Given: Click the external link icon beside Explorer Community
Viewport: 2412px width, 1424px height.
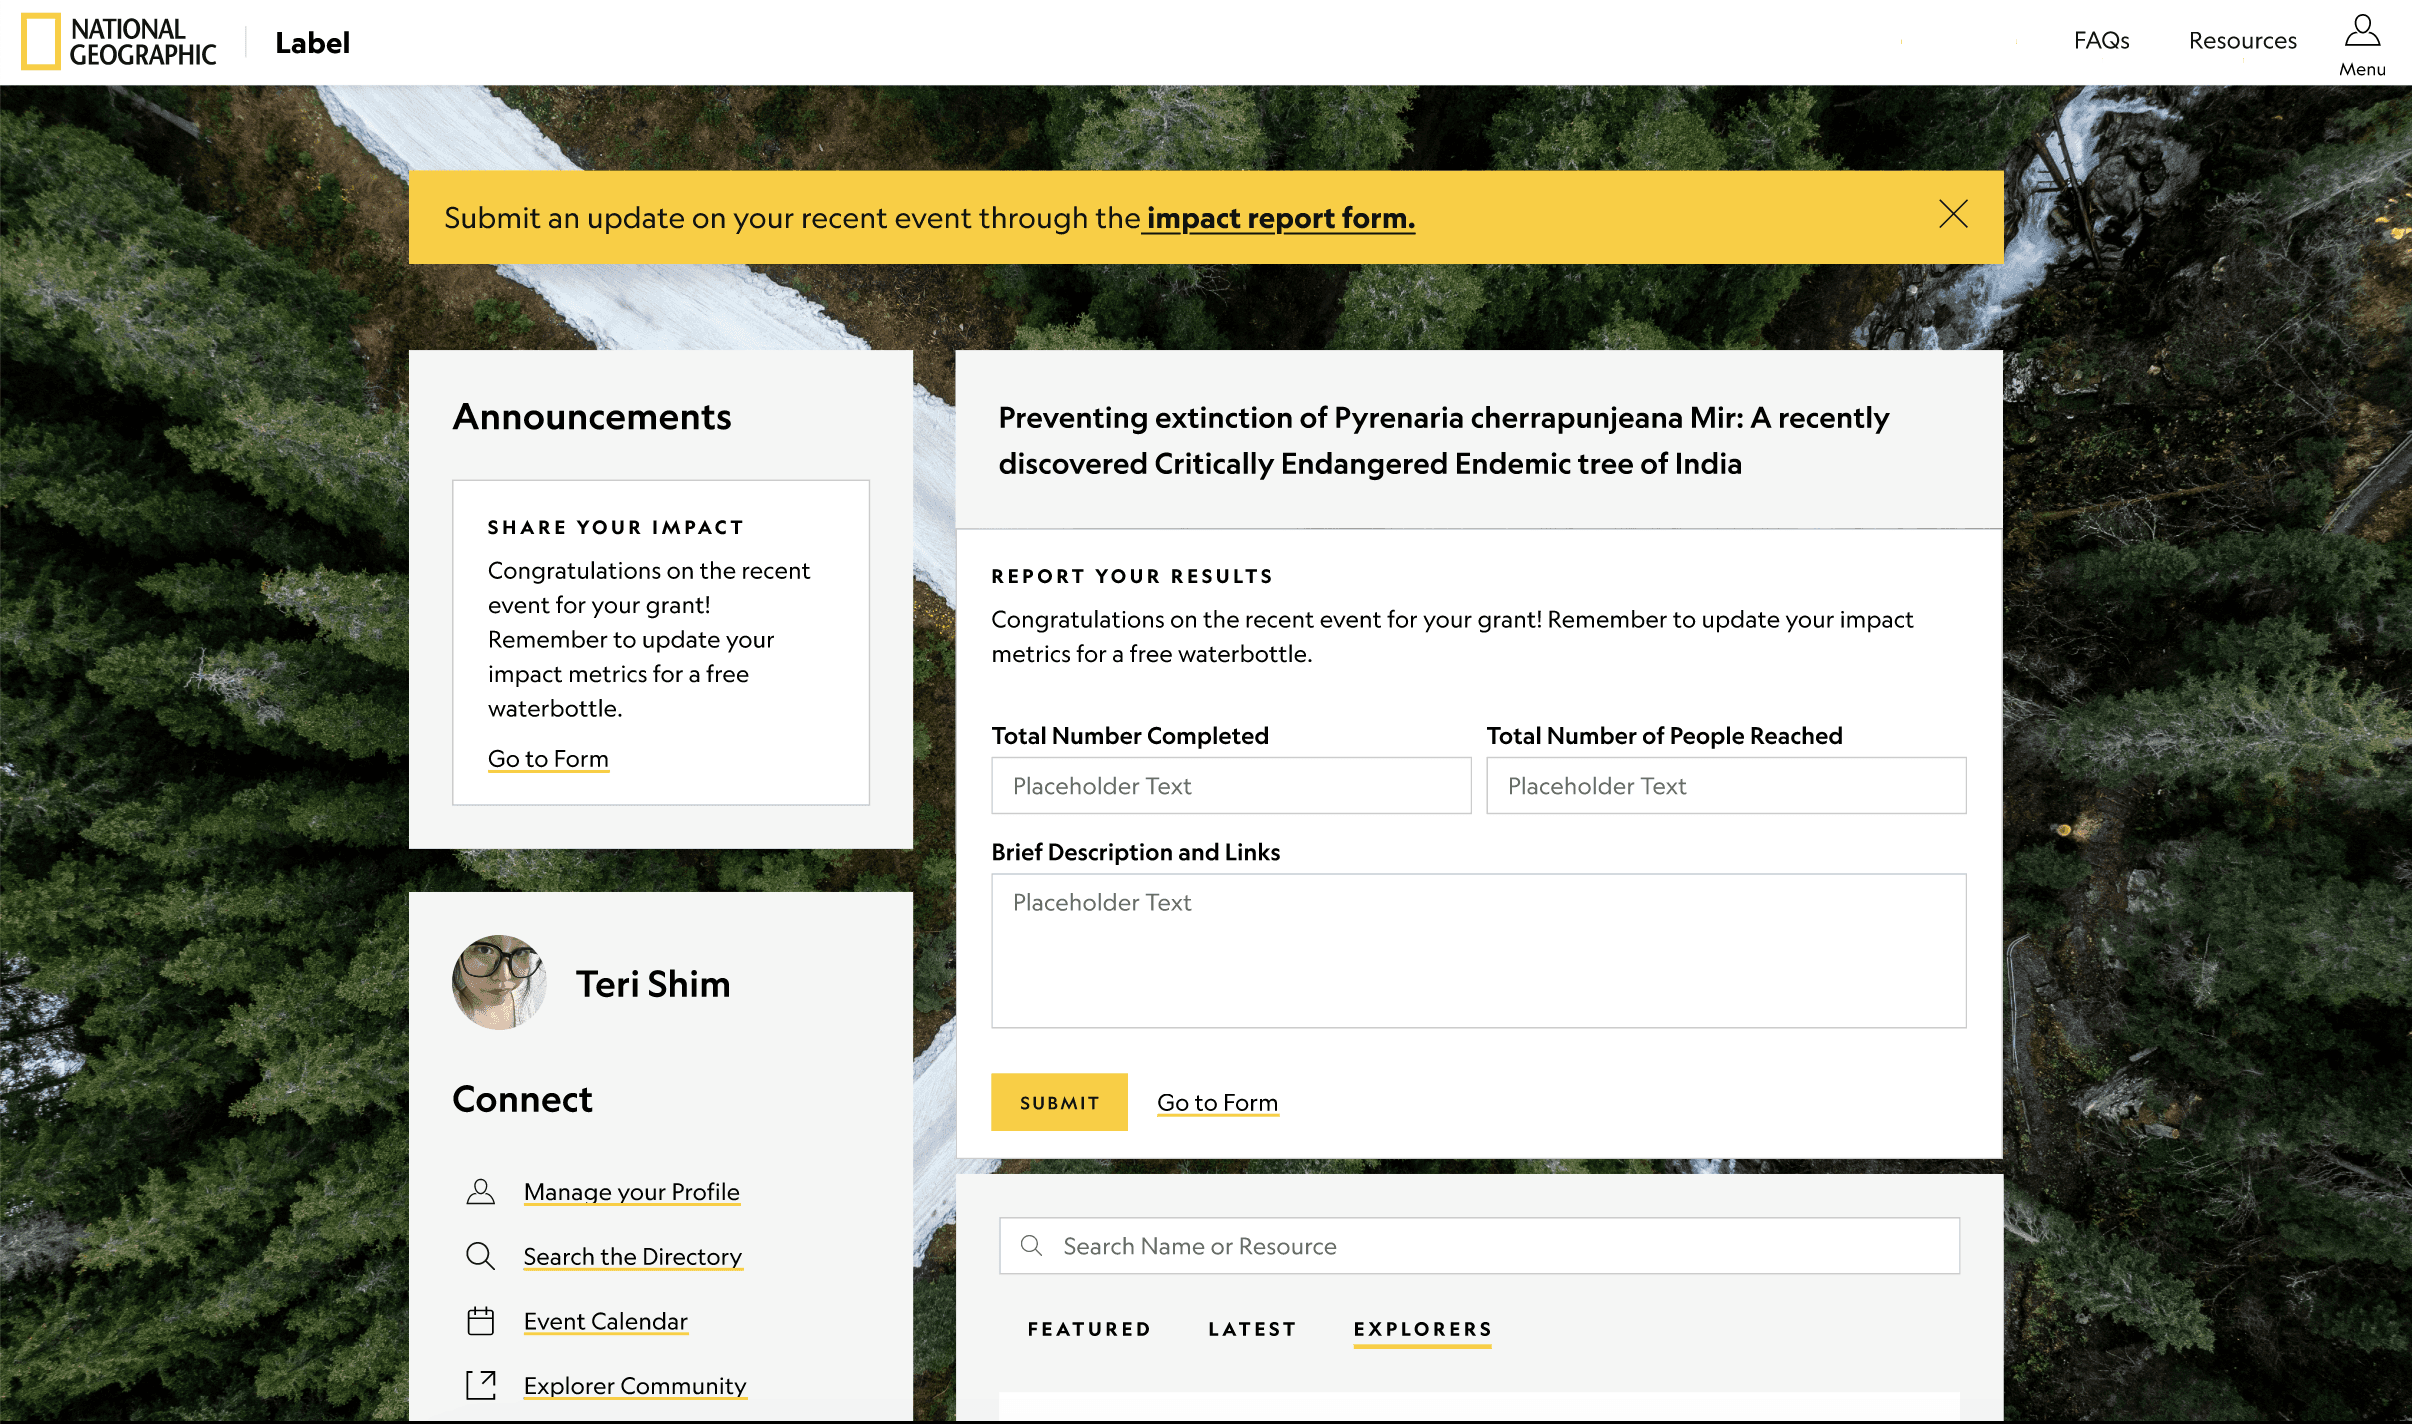Looking at the screenshot, I should coord(480,1385).
